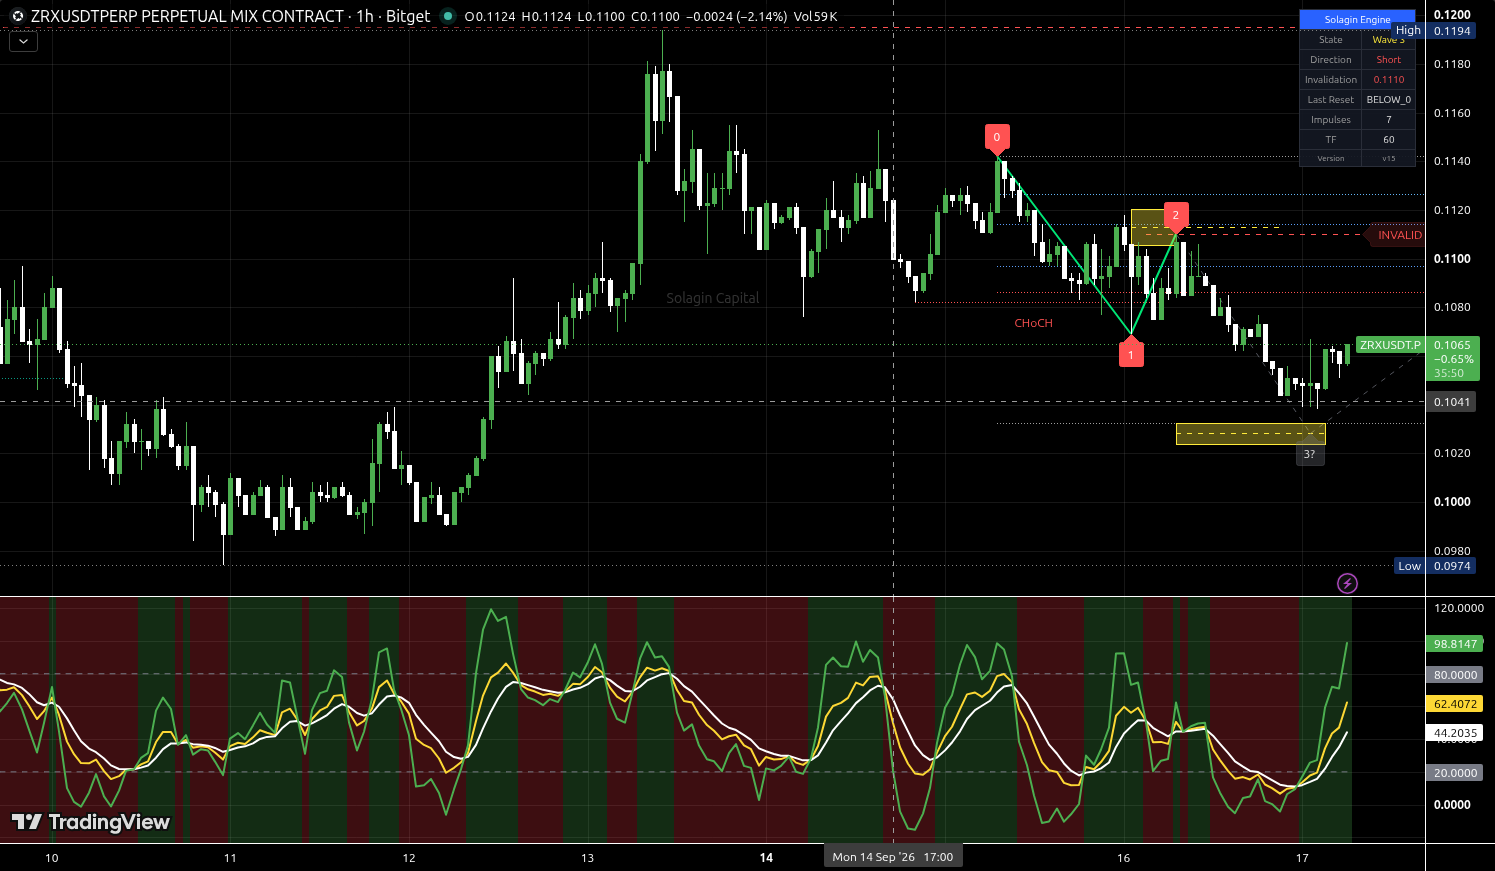Viewport: 1495px width, 871px height.
Task: Select the red wave 2 marker
Action: pyautogui.click(x=1176, y=215)
